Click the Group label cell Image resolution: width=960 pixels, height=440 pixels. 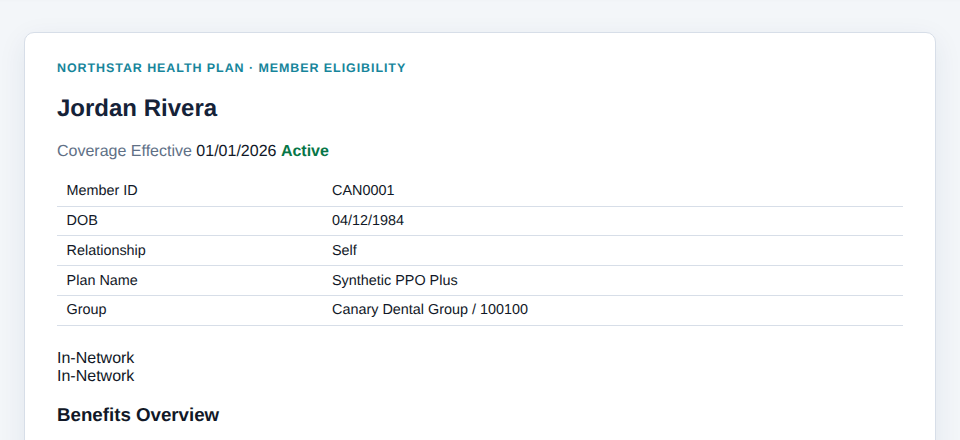190,311
